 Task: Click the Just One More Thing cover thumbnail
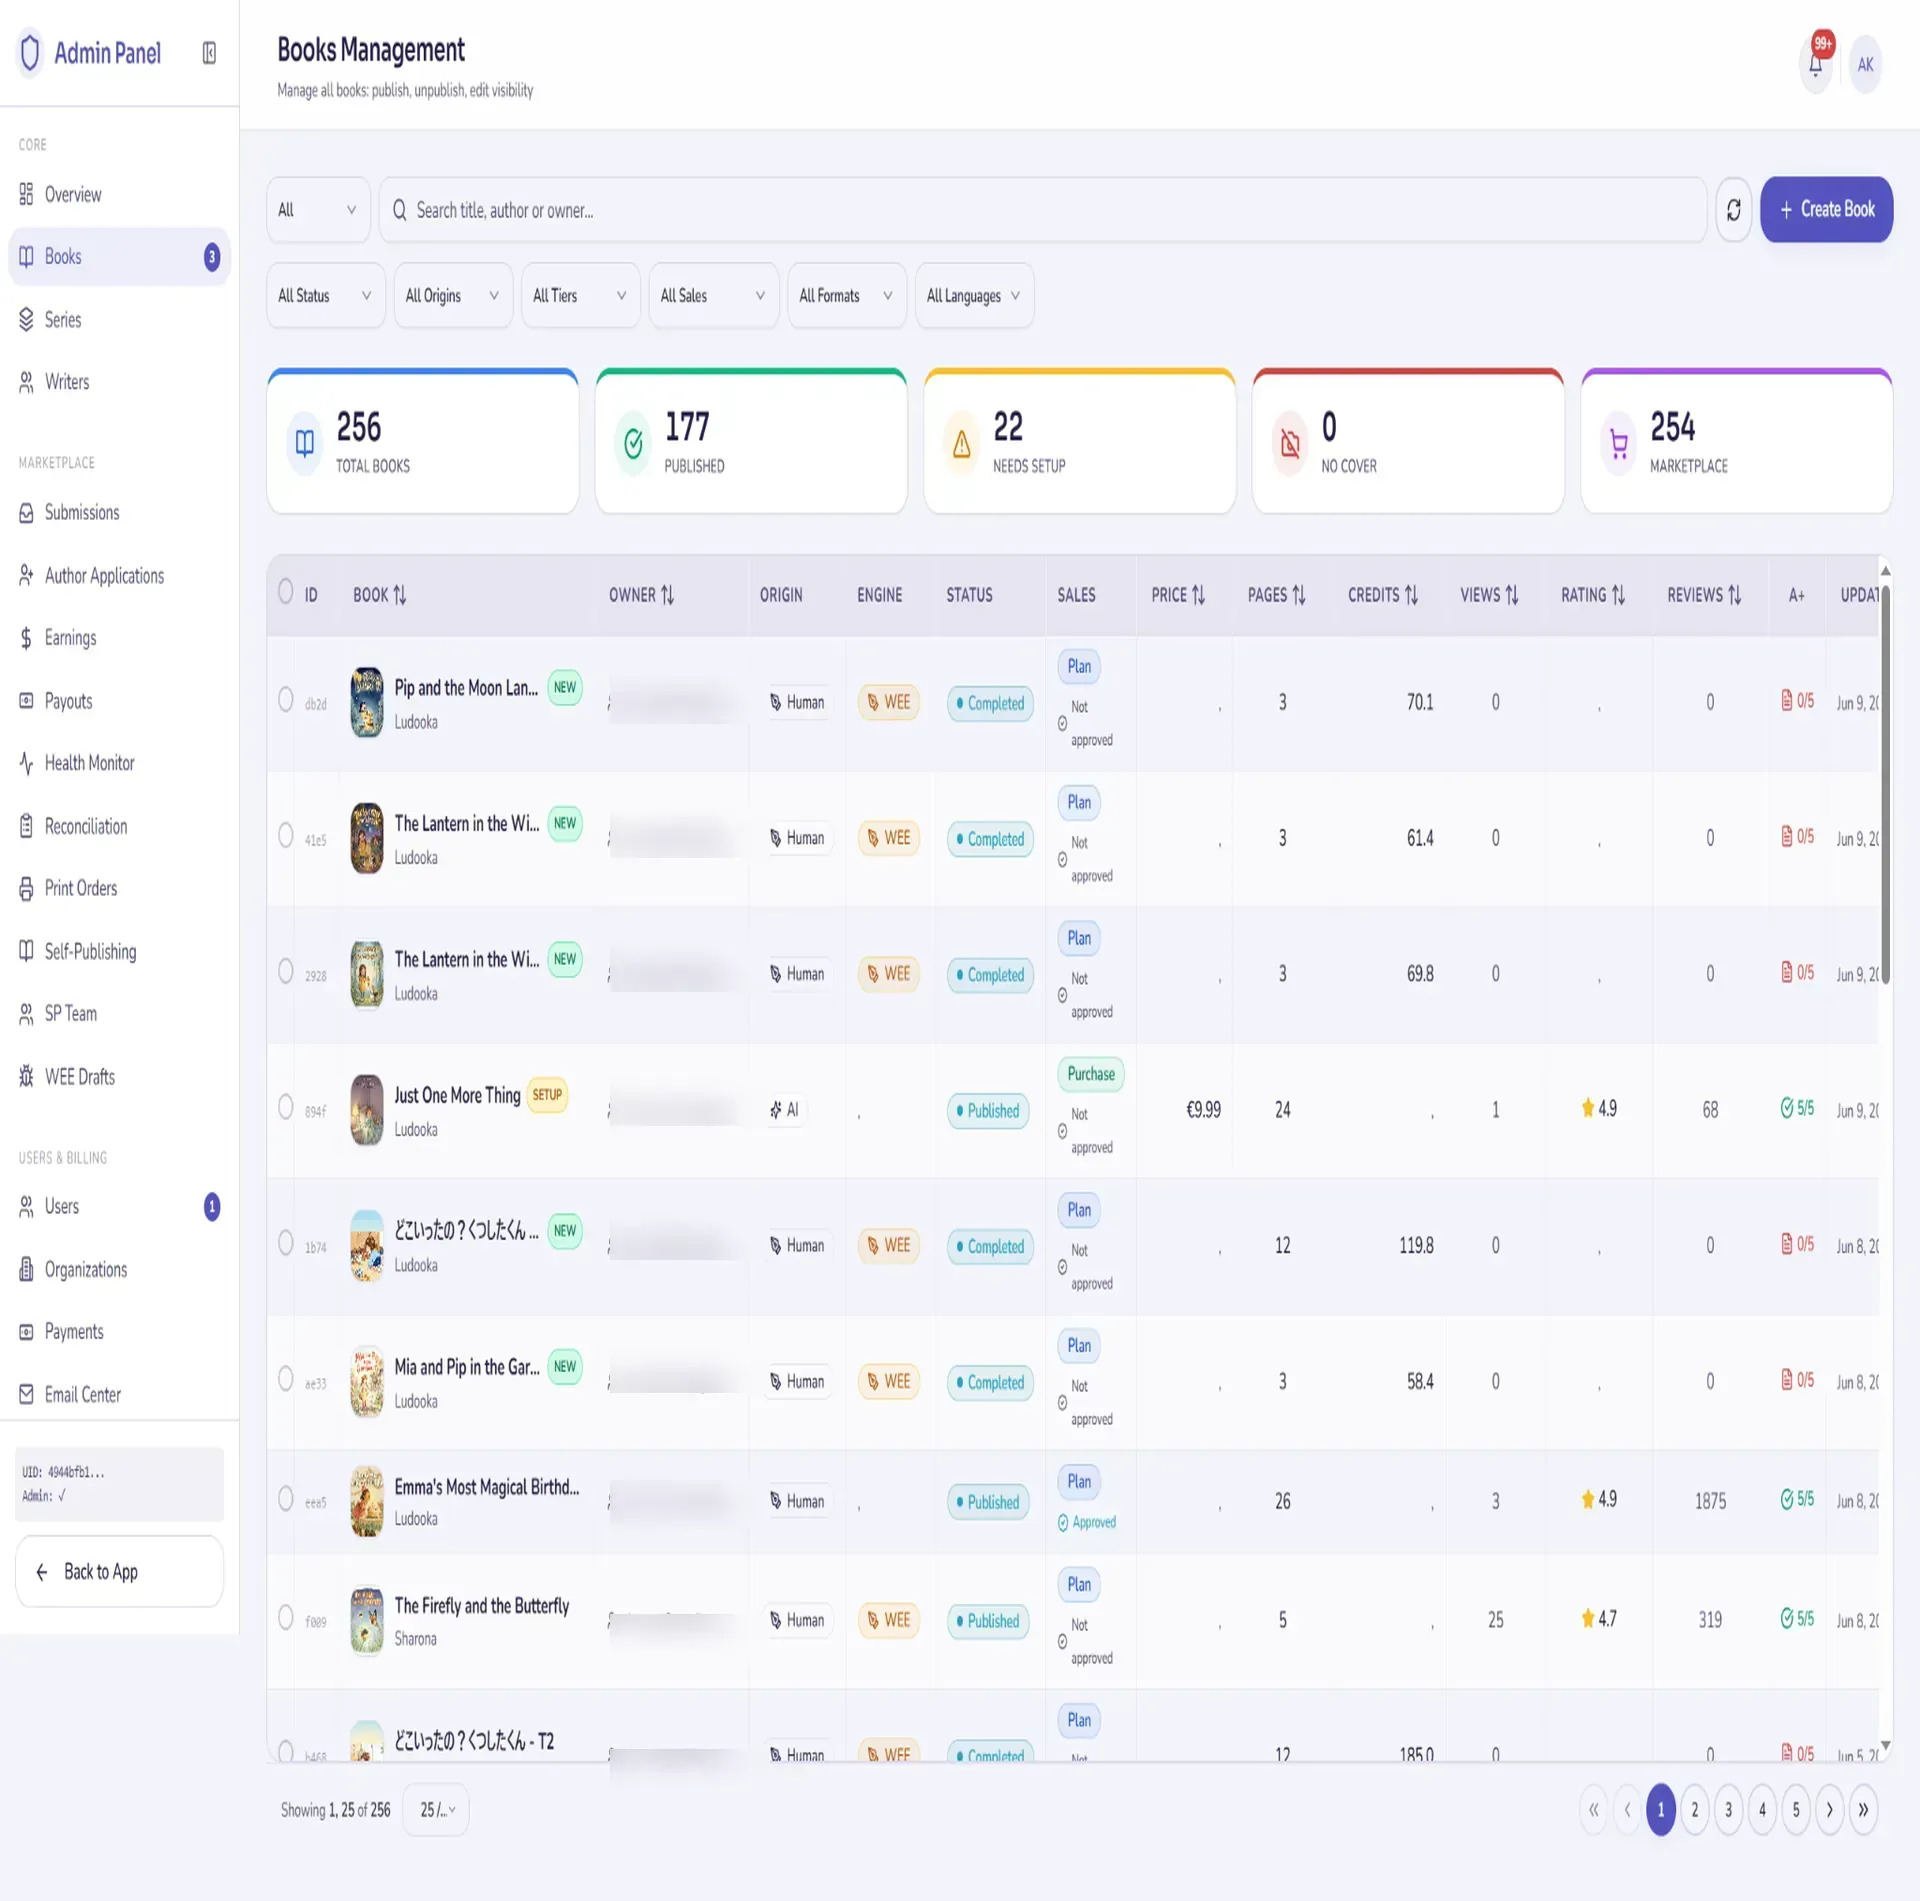click(x=367, y=1110)
